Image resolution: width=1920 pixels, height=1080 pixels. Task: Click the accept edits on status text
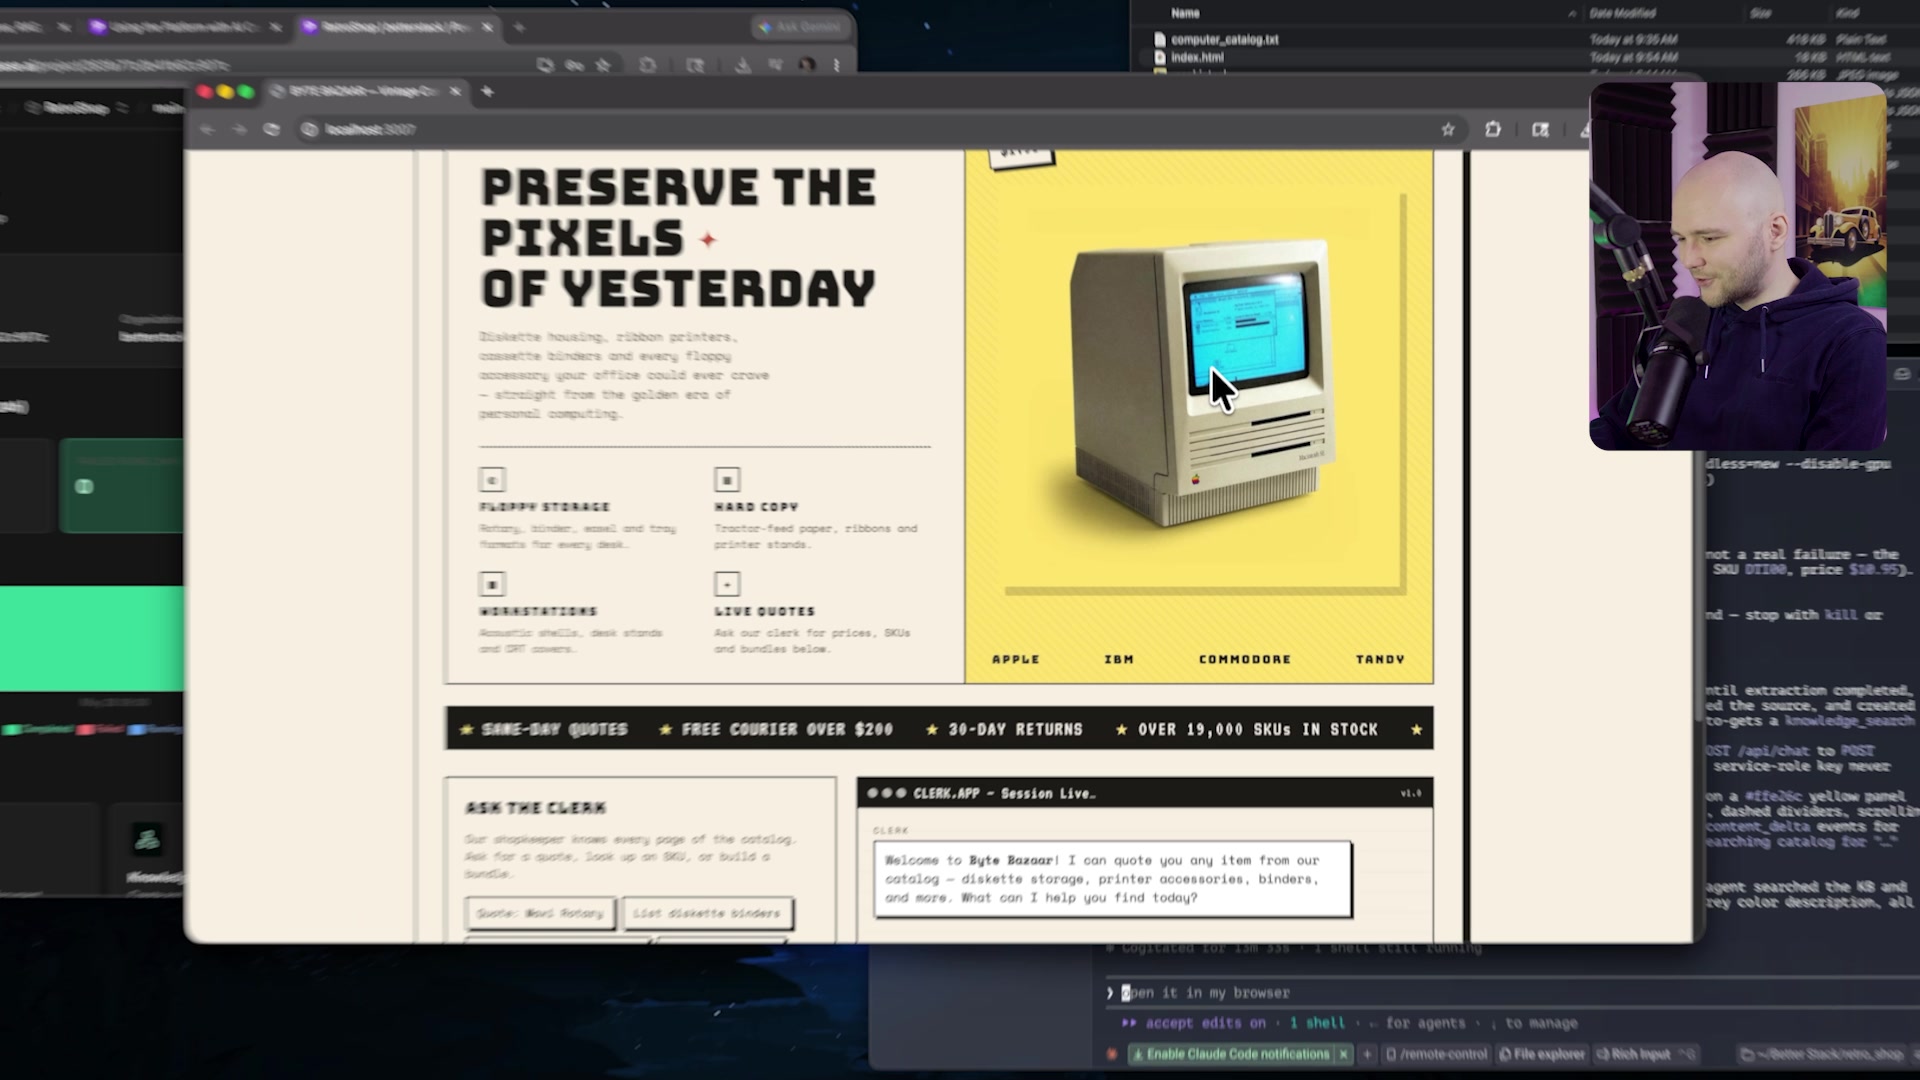point(1205,1023)
